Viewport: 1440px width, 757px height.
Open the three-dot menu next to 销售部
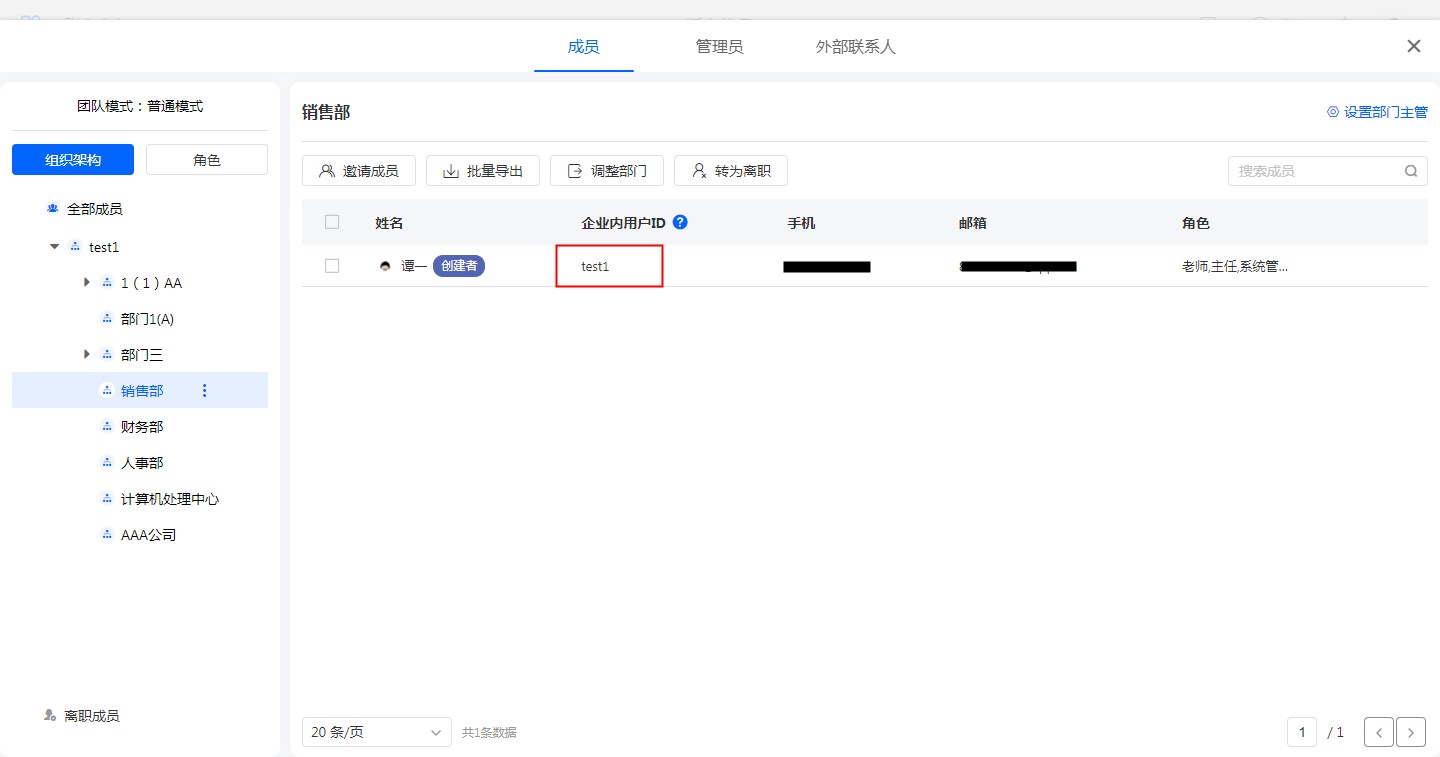click(x=205, y=391)
